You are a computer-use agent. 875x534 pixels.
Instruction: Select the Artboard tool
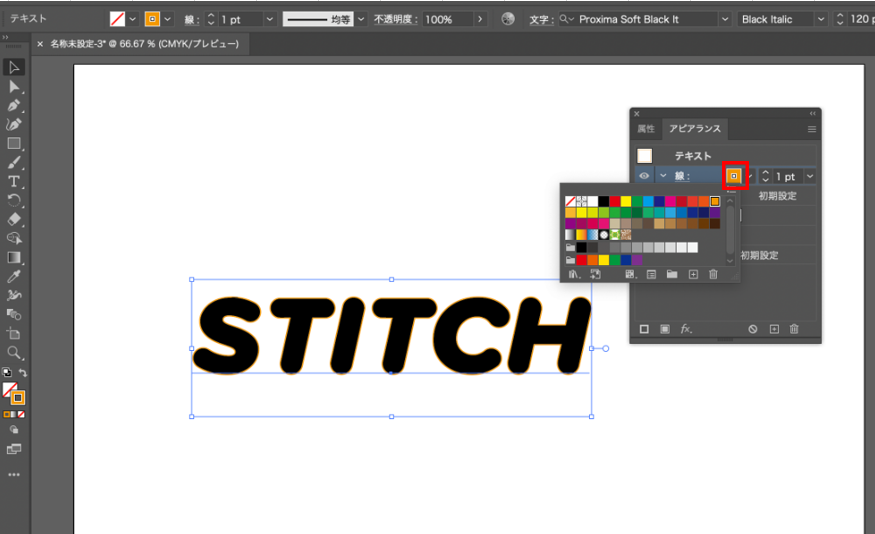pyautogui.click(x=14, y=334)
